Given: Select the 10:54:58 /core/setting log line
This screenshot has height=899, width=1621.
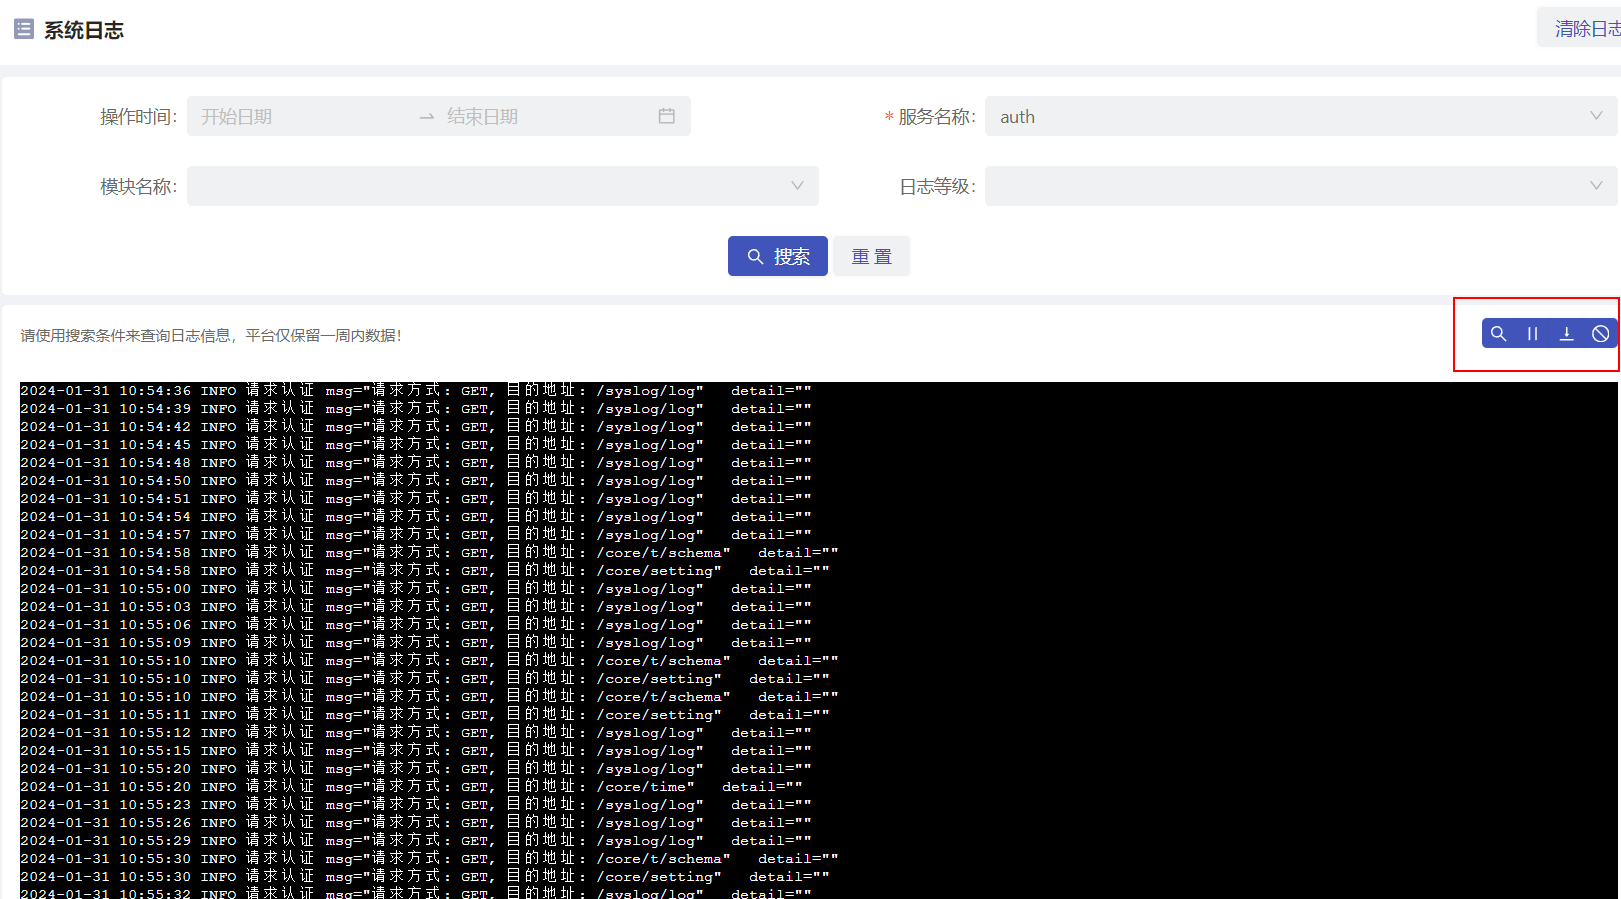Looking at the screenshot, I should (425, 571).
